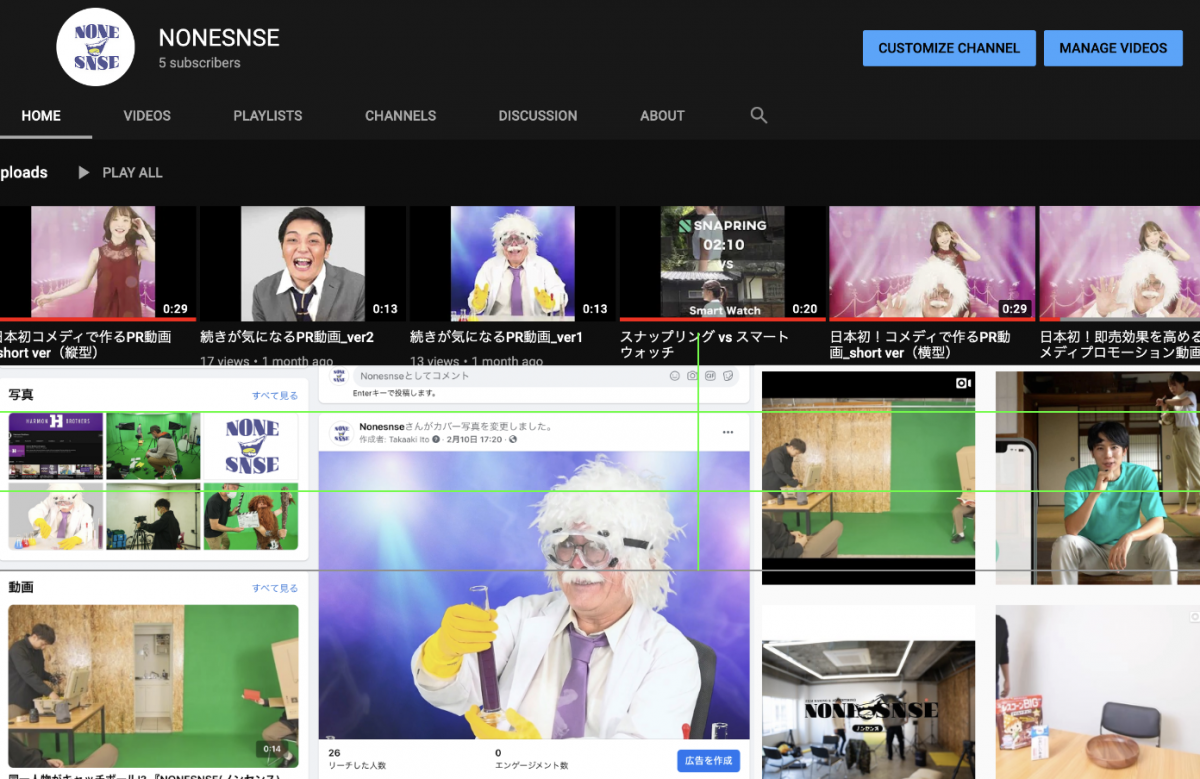Open the DISCUSSION tab
The height and width of the screenshot is (779, 1200).
(538, 116)
